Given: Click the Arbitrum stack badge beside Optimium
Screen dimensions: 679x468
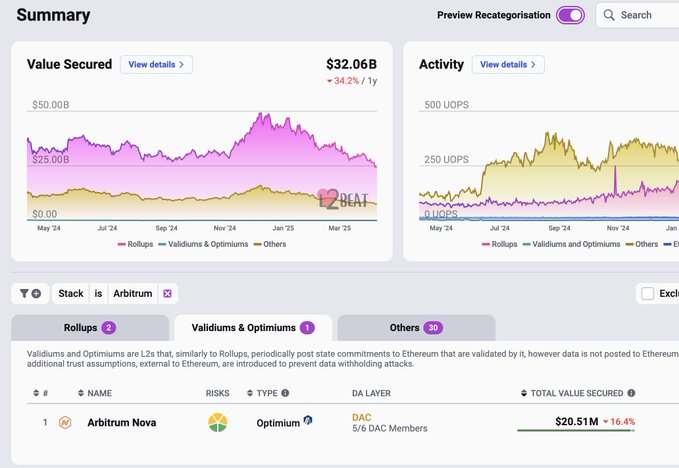Looking at the screenshot, I should pyautogui.click(x=308, y=421).
